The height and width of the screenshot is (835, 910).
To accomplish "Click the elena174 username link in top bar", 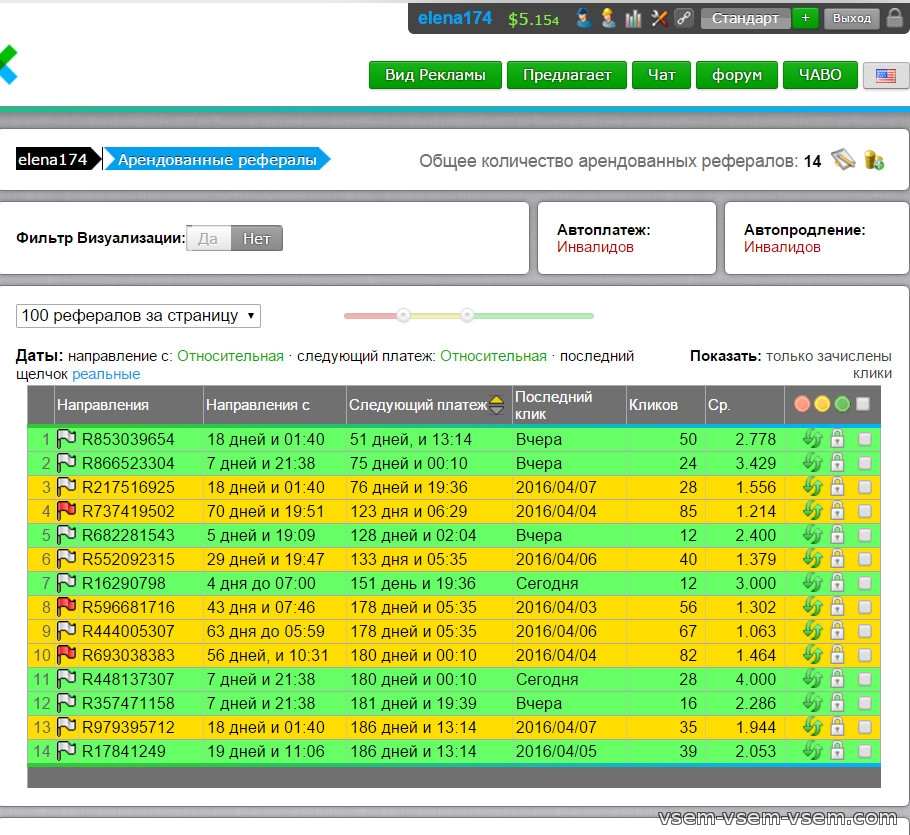I will (x=454, y=19).
